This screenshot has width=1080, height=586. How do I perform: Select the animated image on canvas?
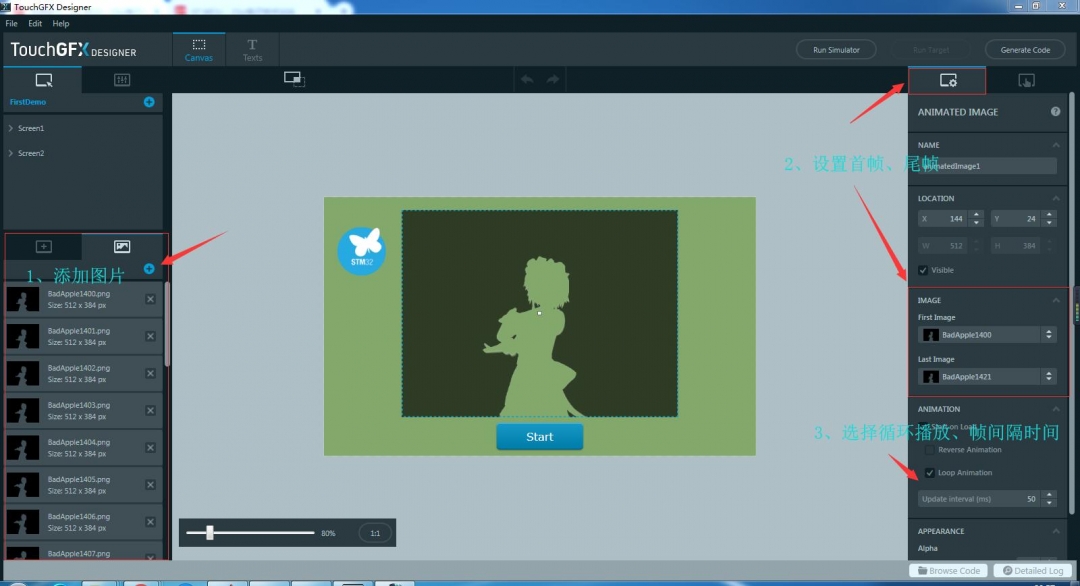[539, 313]
